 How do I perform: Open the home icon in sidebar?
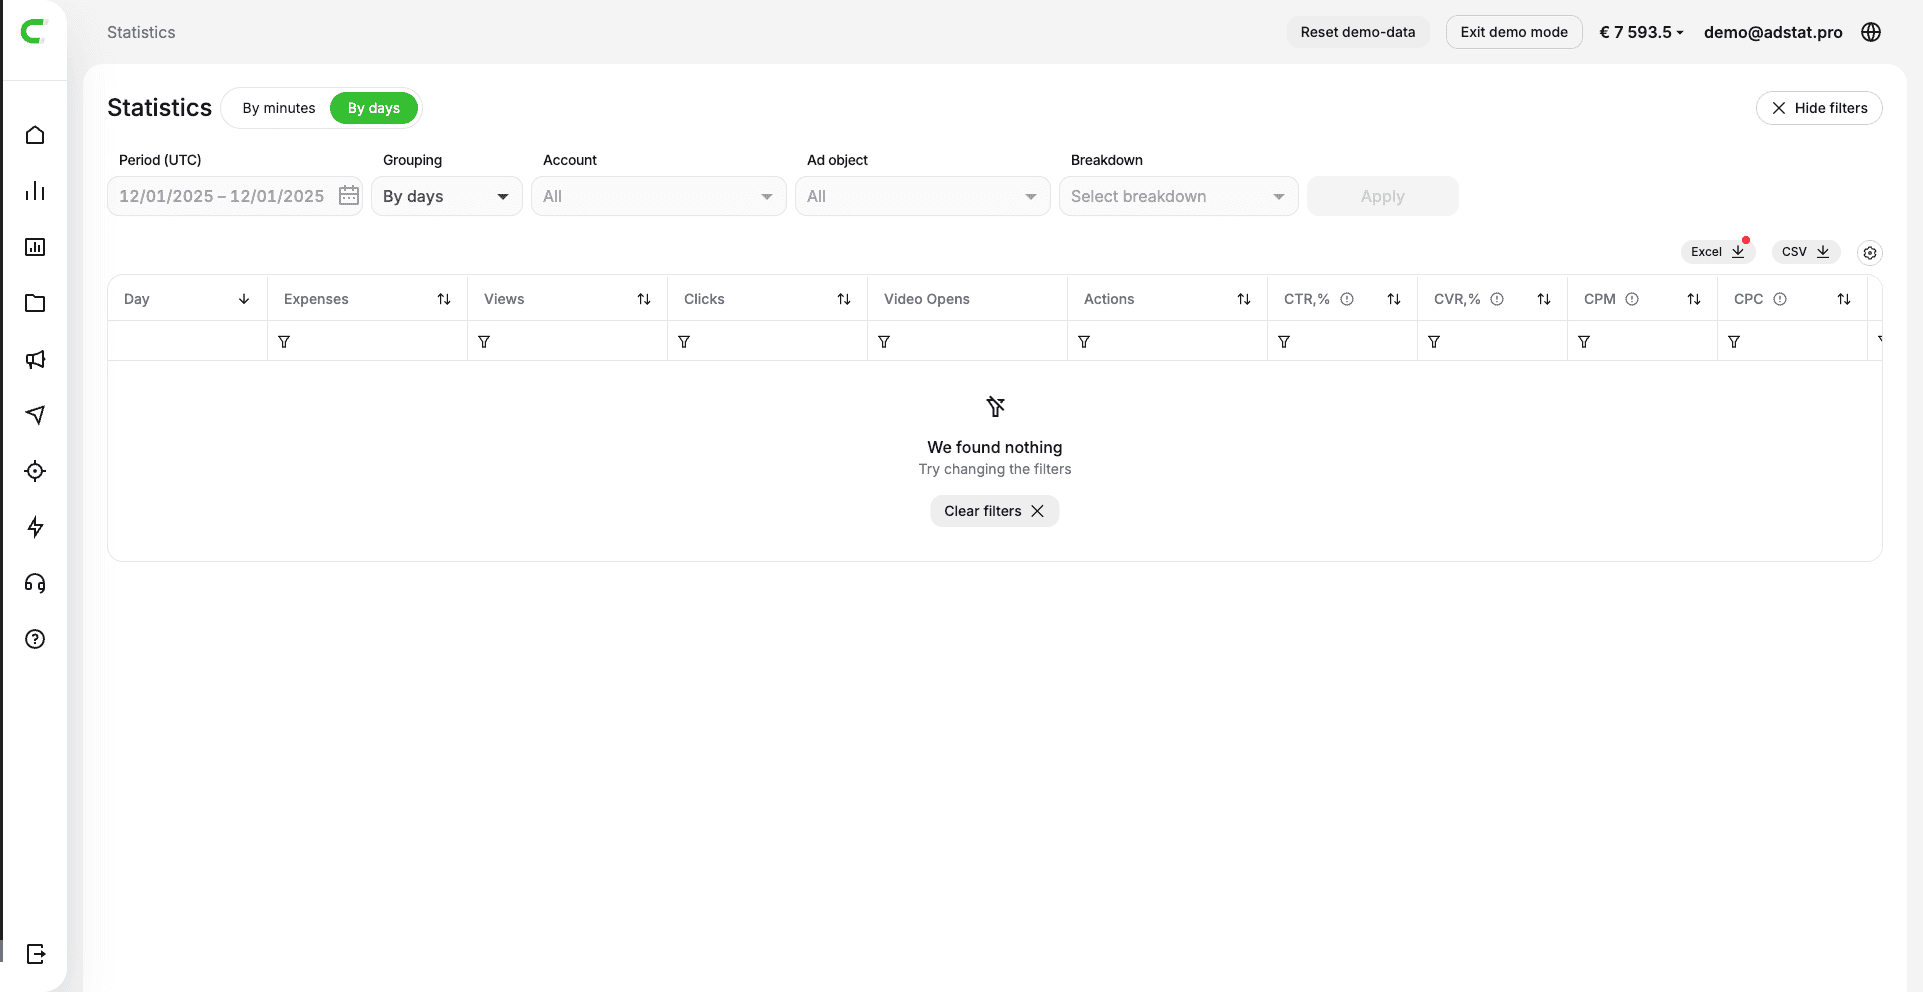tap(35, 135)
